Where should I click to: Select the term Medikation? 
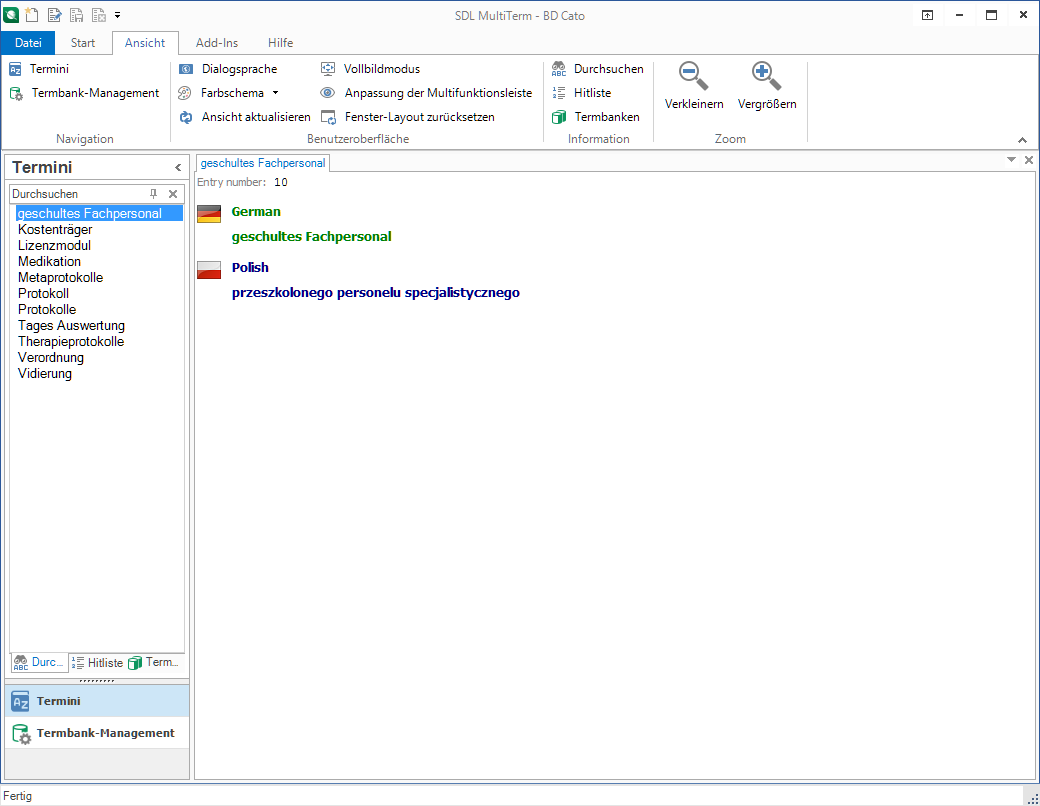pos(49,261)
